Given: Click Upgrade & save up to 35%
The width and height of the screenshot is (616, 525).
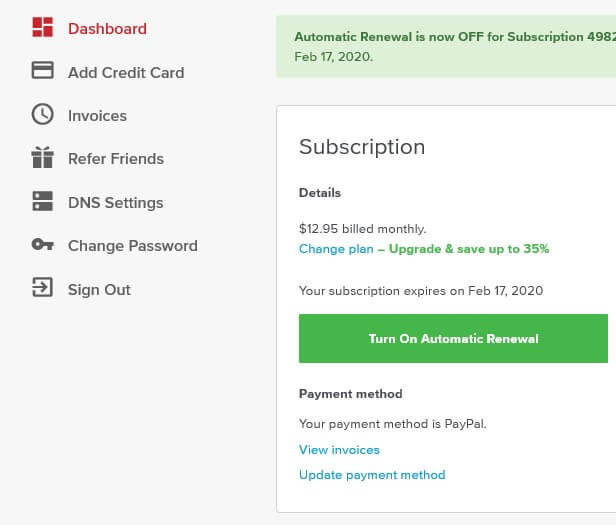Looking at the screenshot, I should pos(469,249).
